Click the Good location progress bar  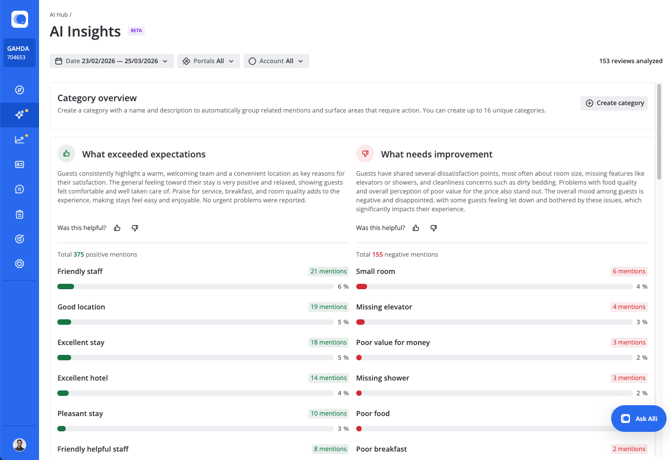click(195, 322)
